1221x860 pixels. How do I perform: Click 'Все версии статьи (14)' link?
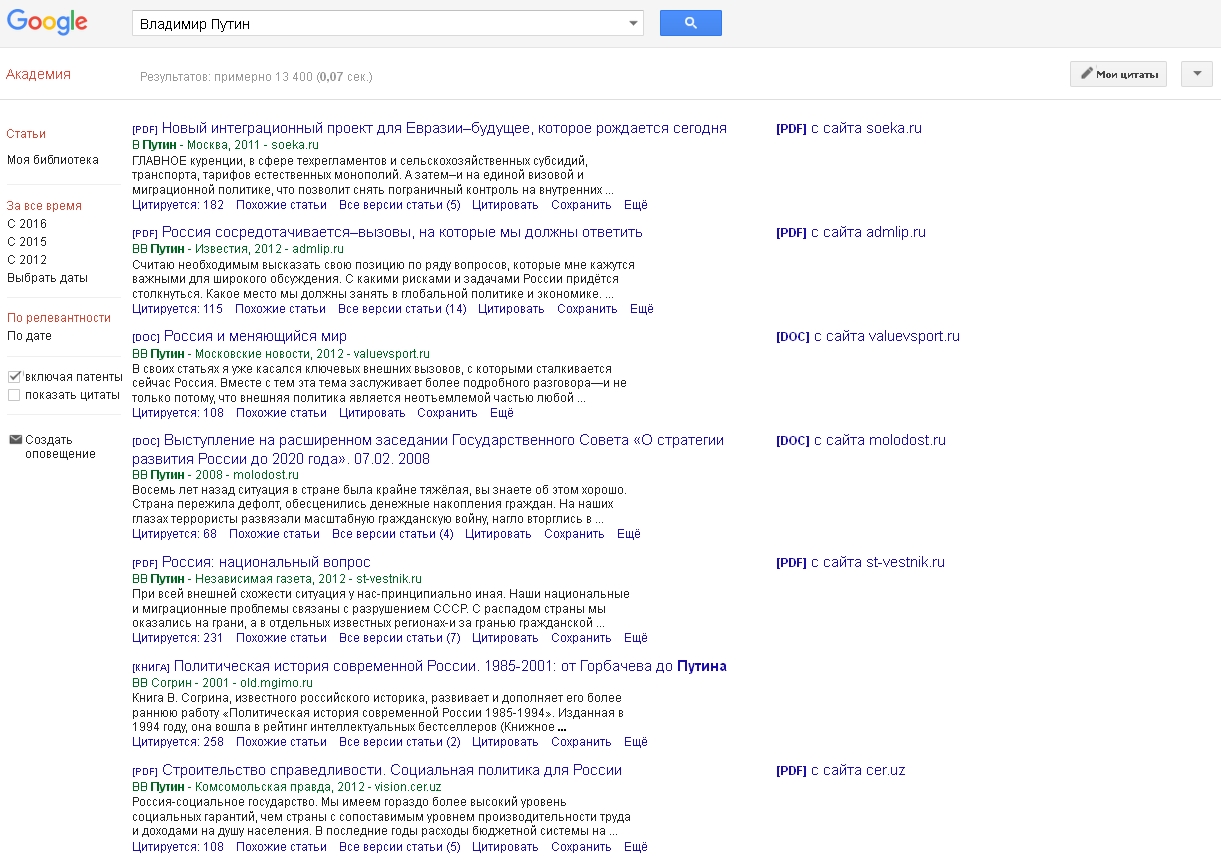tap(402, 309)
